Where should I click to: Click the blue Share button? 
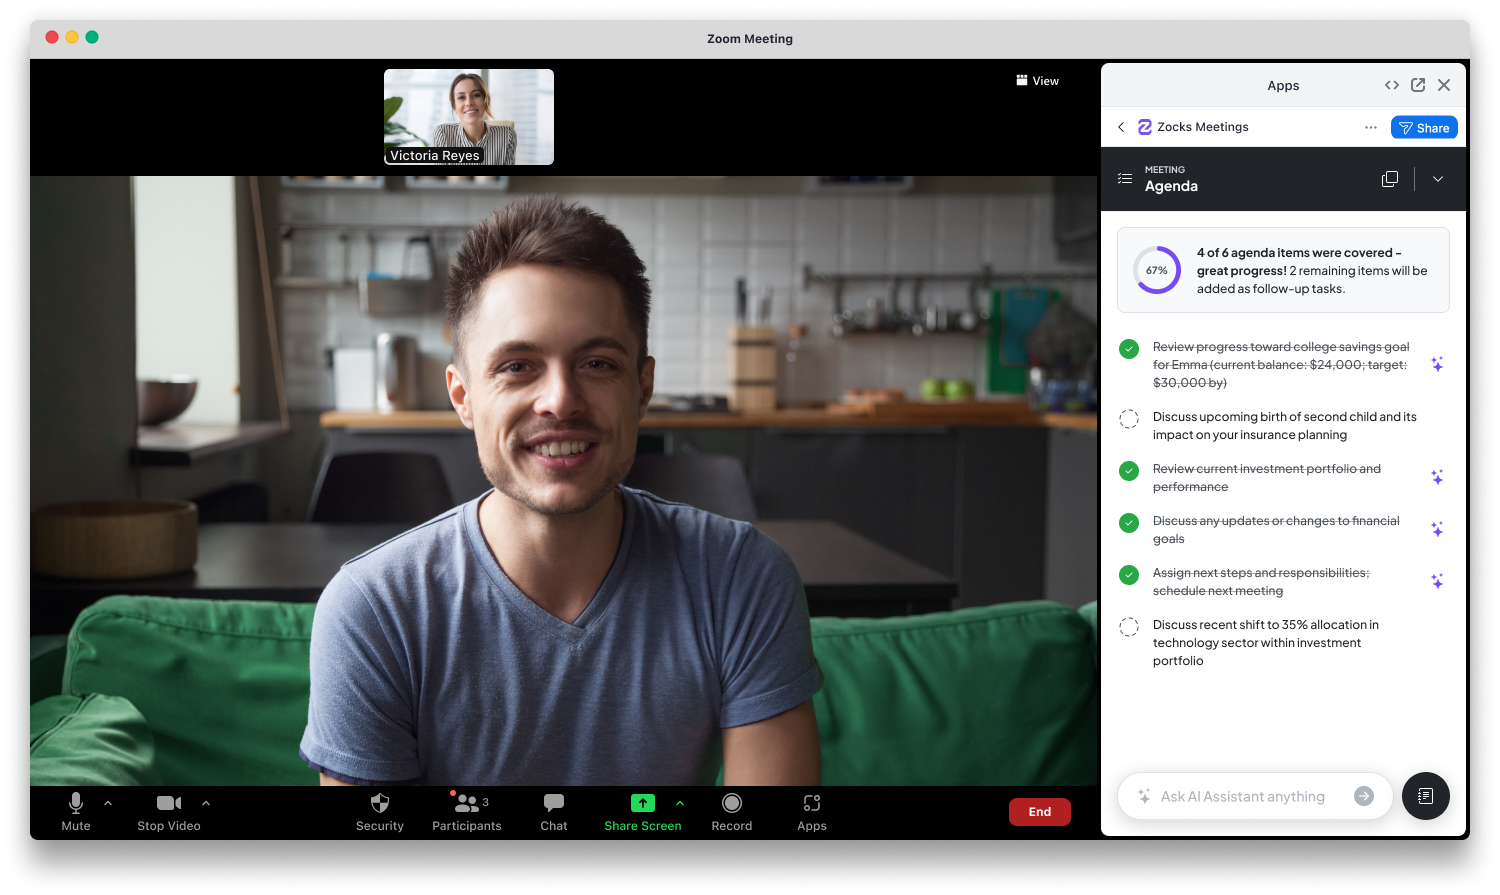pos(1424,127)
